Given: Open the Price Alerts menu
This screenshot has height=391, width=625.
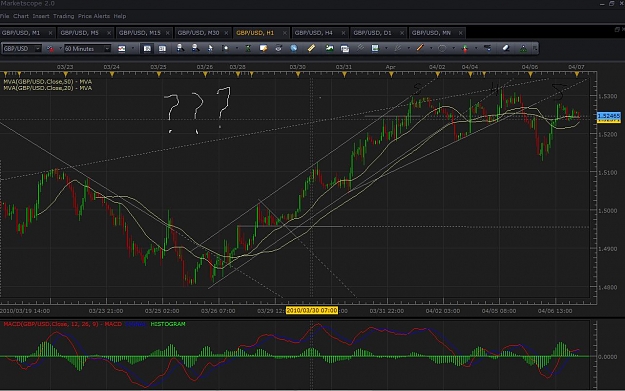Looking at the screenshot, I should coord(94,16).
